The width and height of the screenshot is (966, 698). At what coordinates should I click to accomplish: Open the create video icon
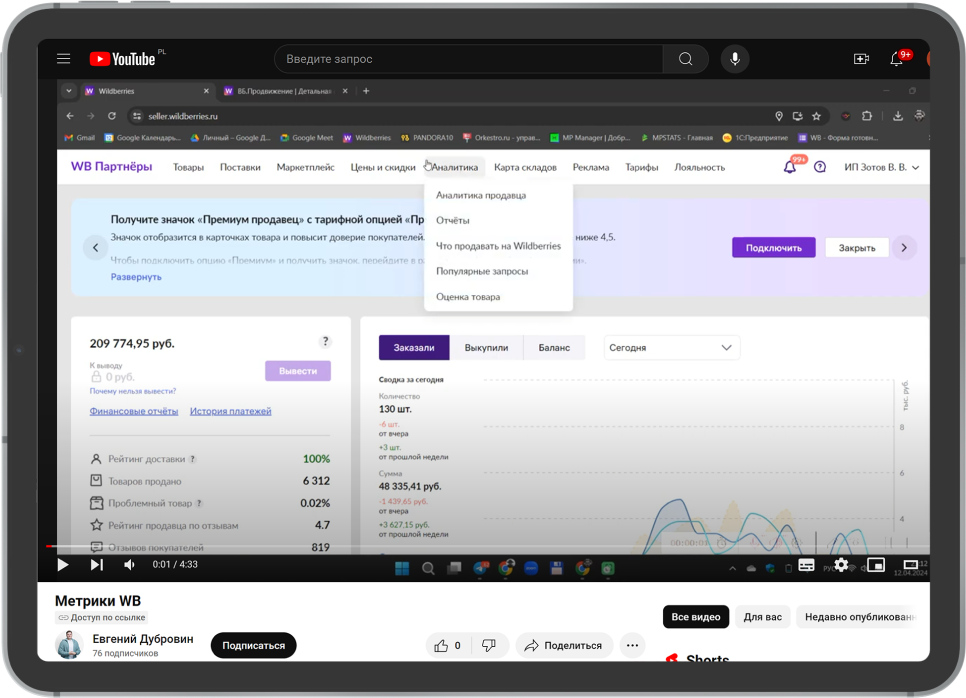(x=861, y=59)
